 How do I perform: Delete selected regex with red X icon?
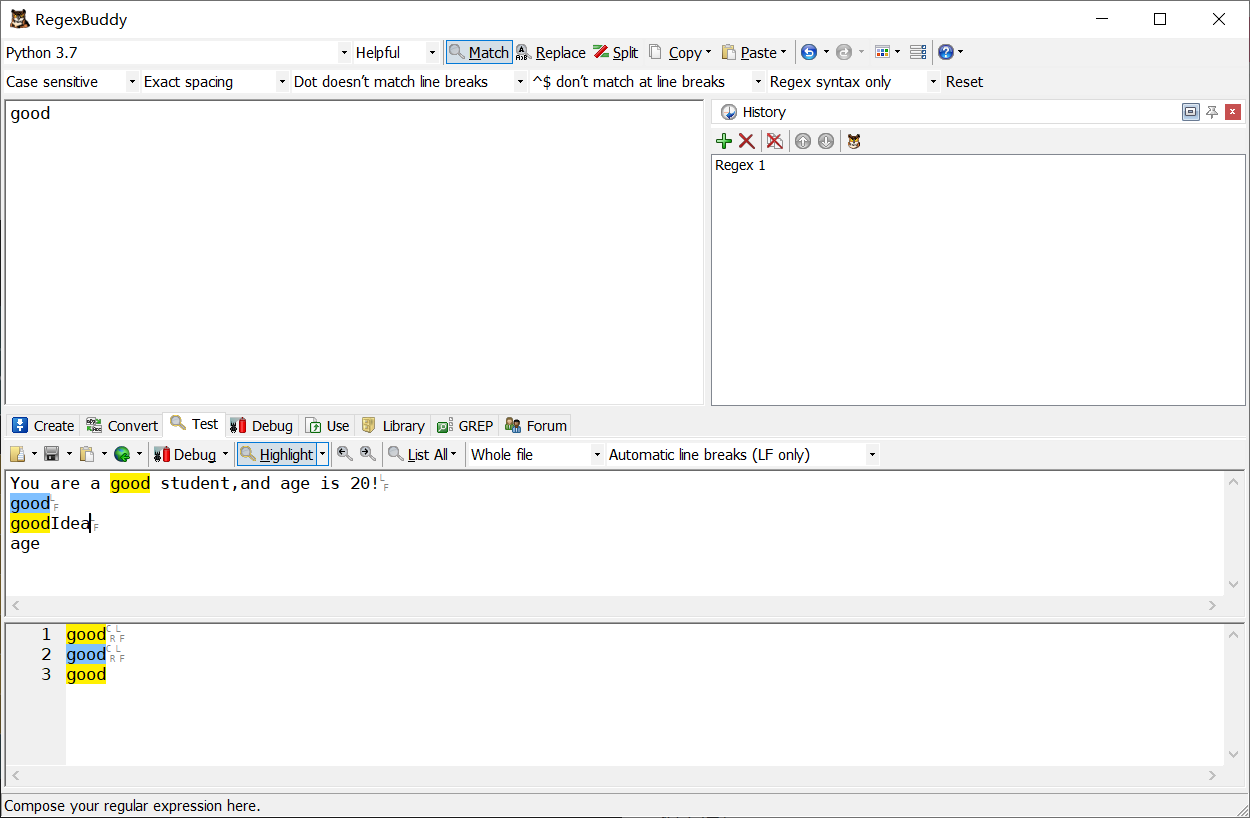pyautogui.click(x=747, y=141)
